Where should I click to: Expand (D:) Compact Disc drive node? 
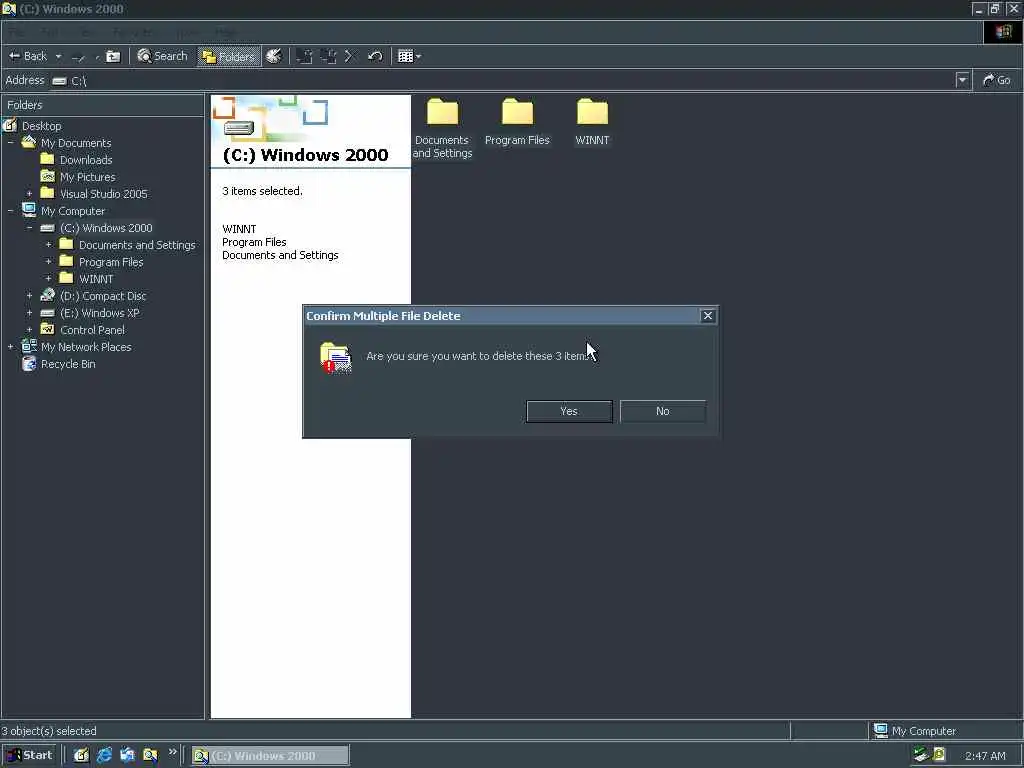(x=29, y=296)
